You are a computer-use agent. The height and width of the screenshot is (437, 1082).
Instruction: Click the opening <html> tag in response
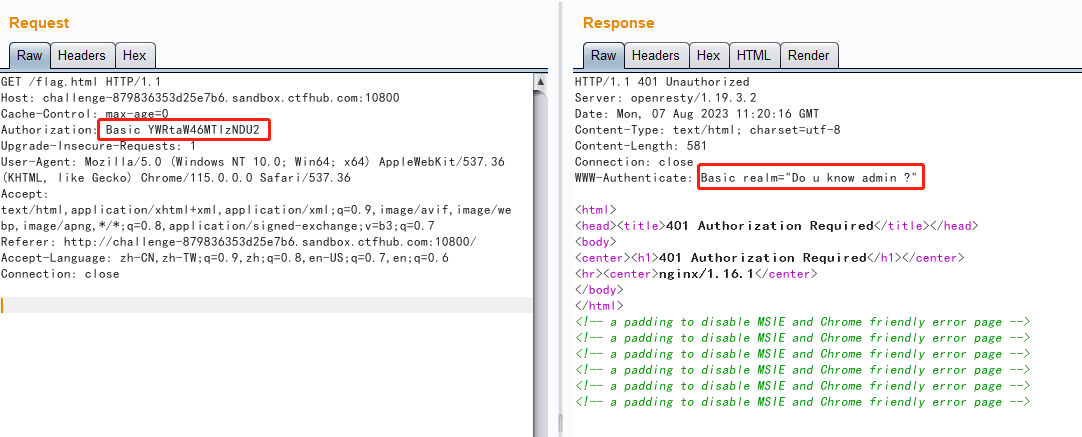[596, 210]
